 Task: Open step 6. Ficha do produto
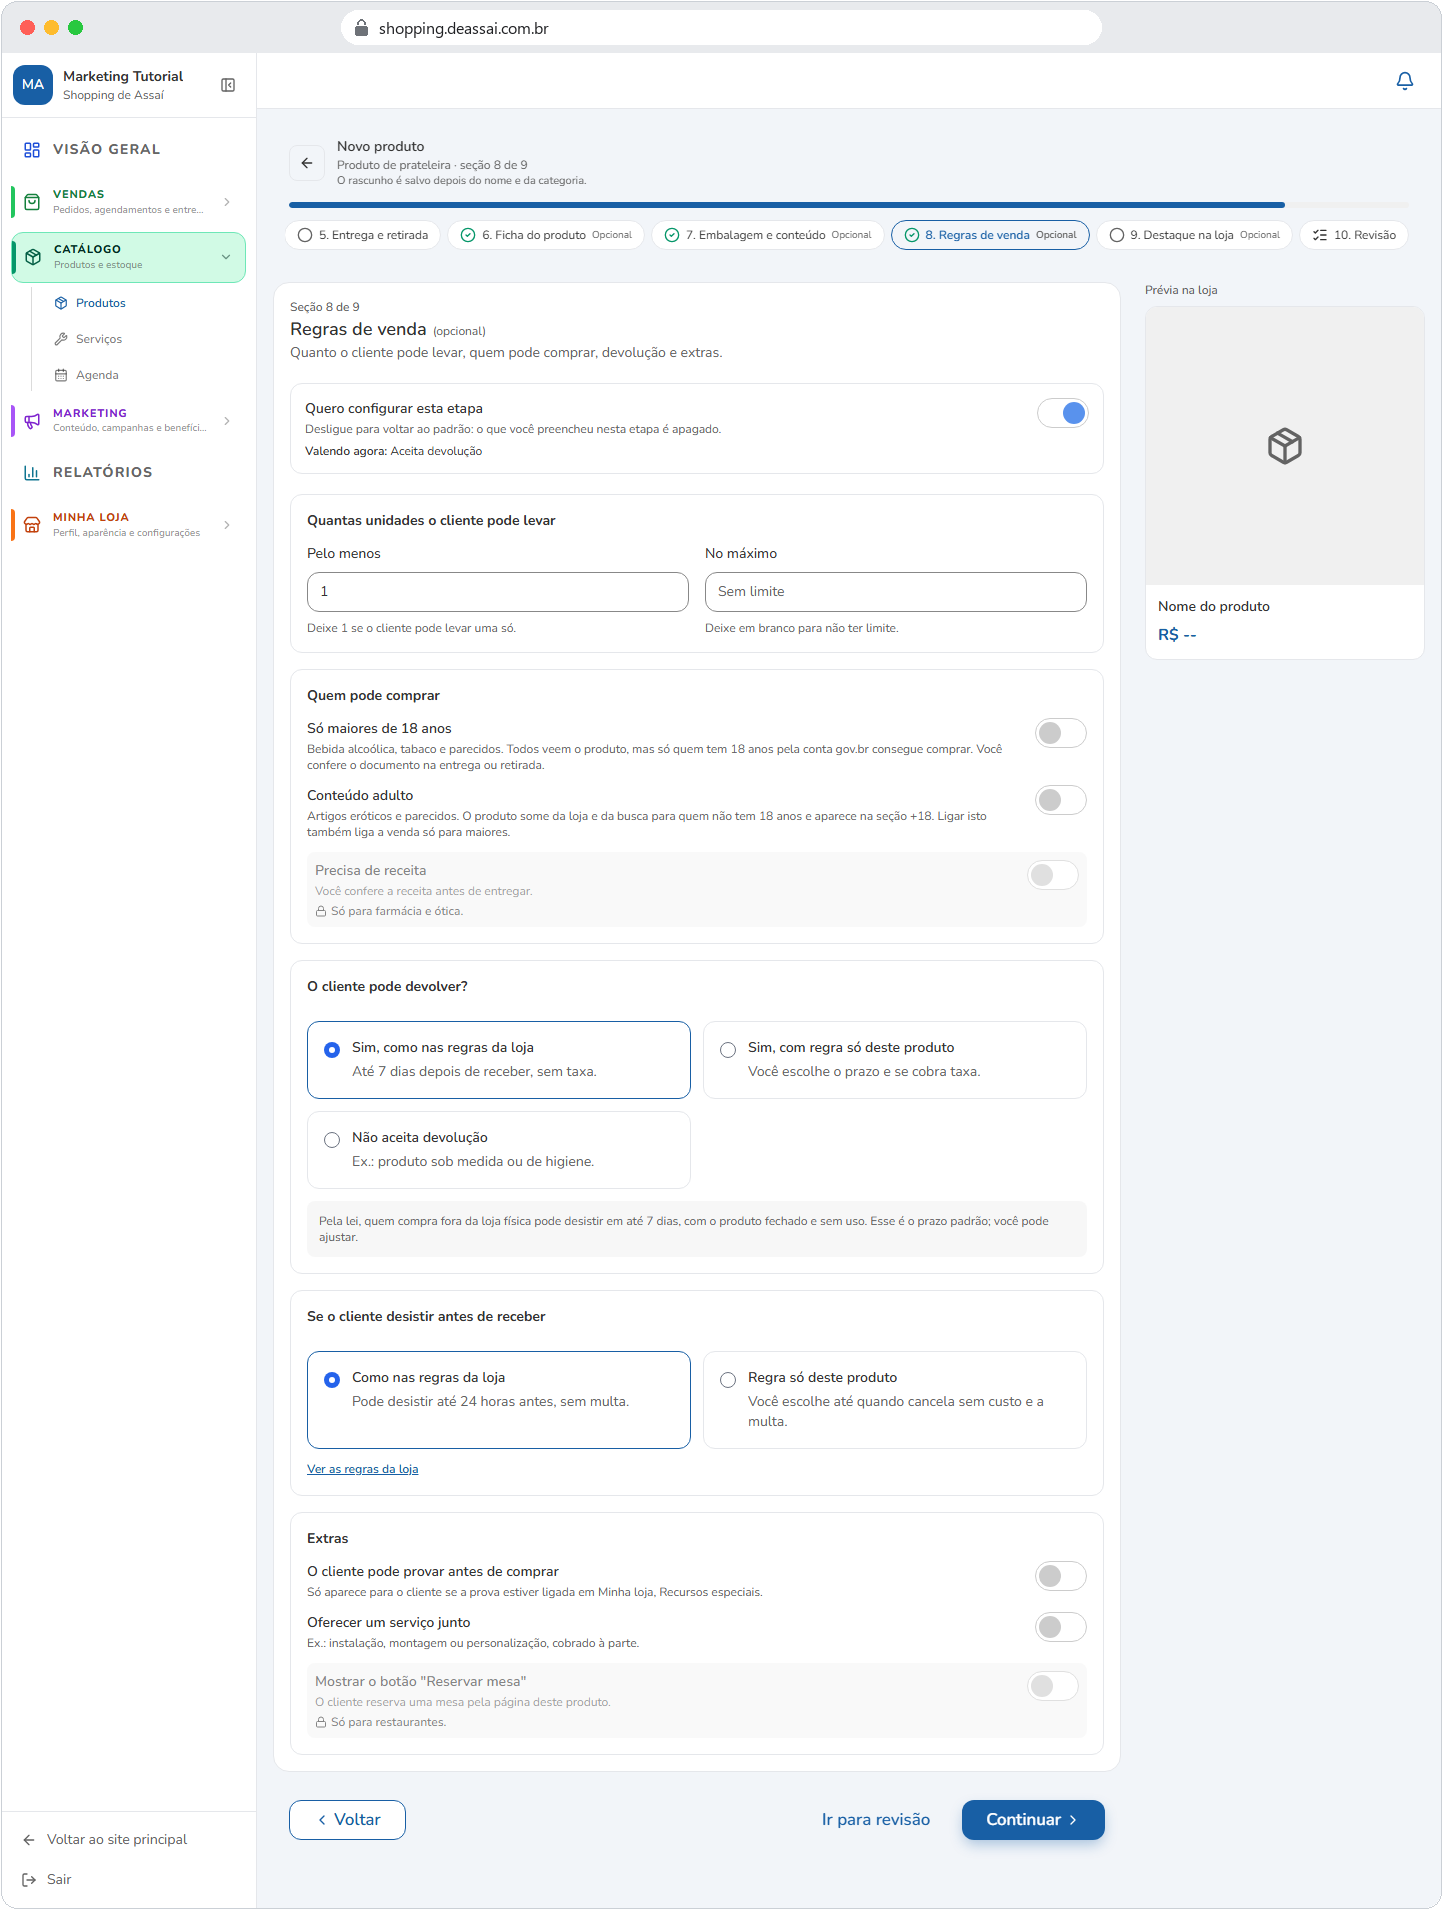tap(546, 235)
